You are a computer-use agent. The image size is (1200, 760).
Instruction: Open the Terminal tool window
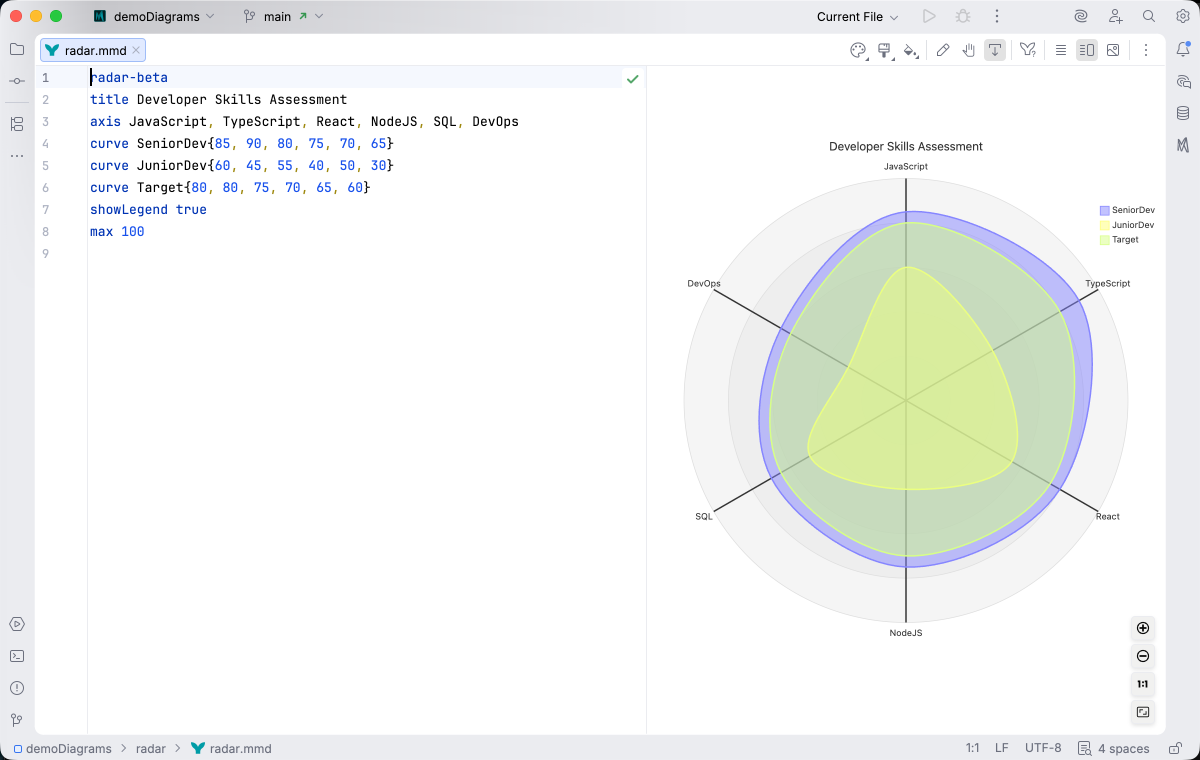pyautogui.click(x=17, y=656)
